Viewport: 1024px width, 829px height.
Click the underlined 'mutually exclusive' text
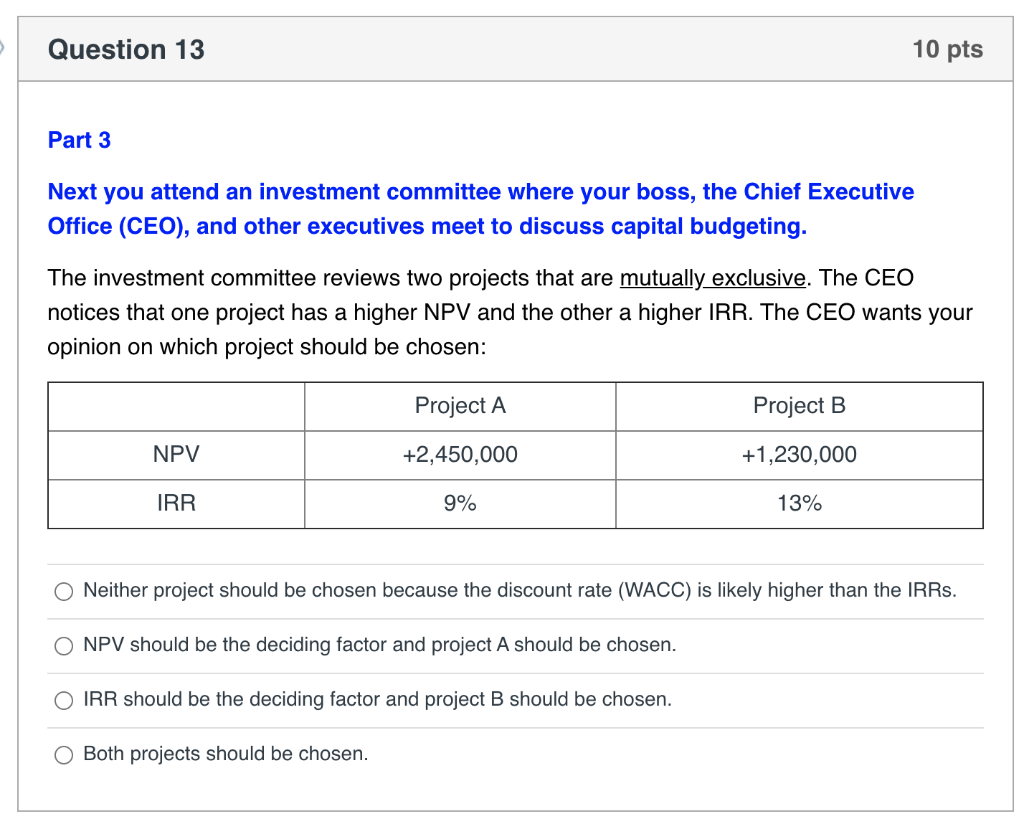click(712, 278)
